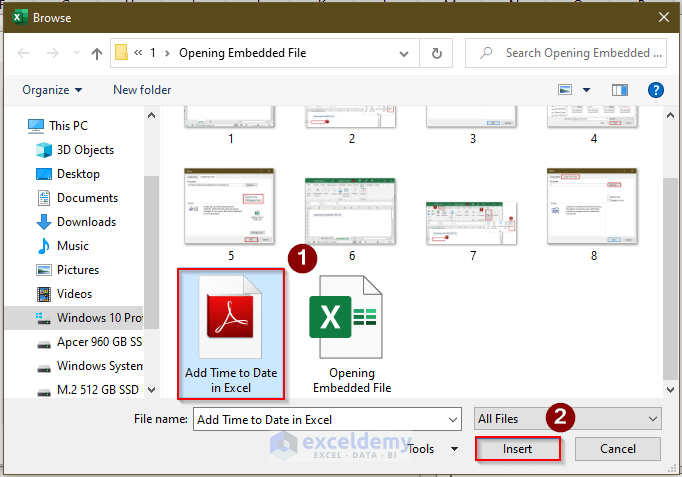Click the Search Opening Embedded field
The height and width of the screenshot is (477, 682).
(x=566, y=53)
